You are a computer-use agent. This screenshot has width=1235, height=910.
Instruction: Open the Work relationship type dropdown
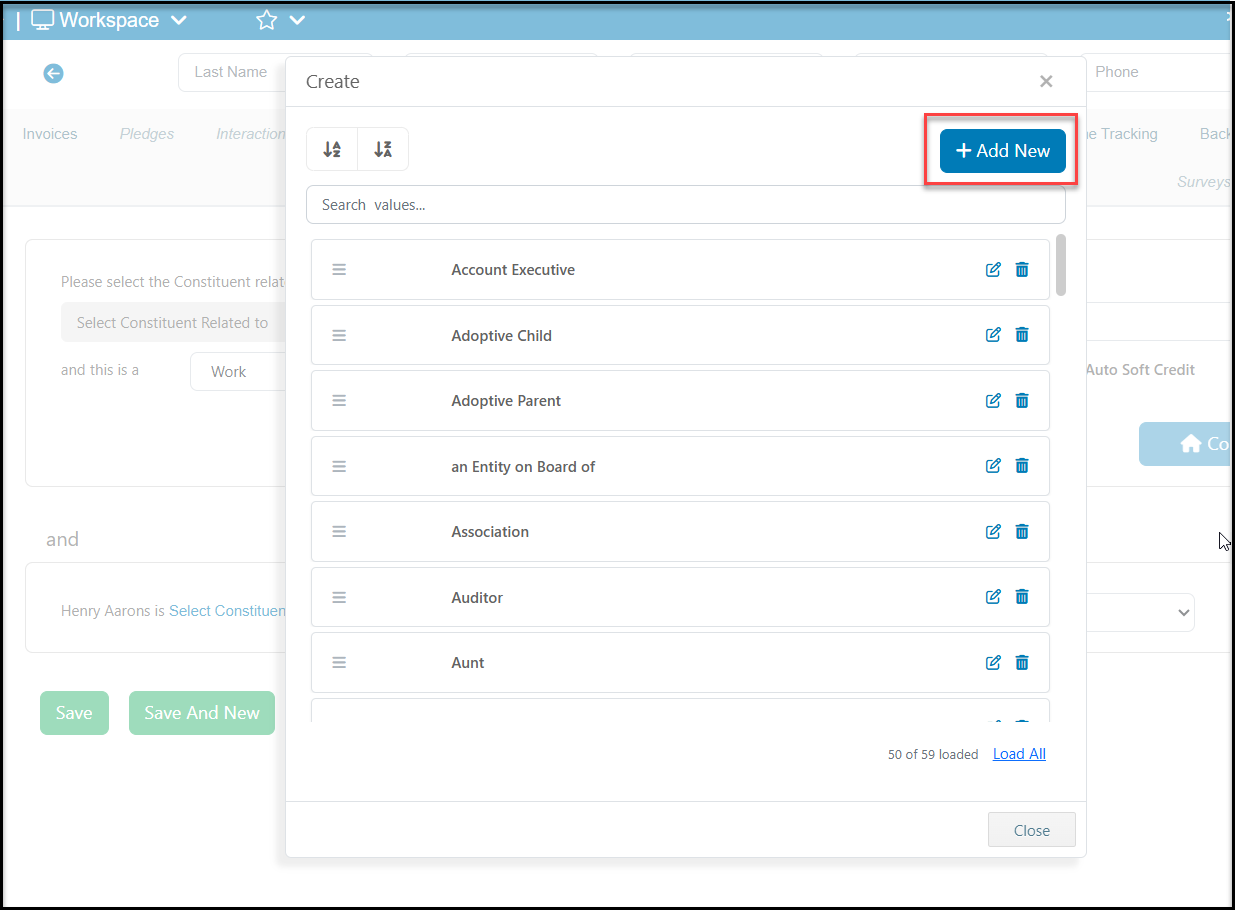click(x=238, y=371)
